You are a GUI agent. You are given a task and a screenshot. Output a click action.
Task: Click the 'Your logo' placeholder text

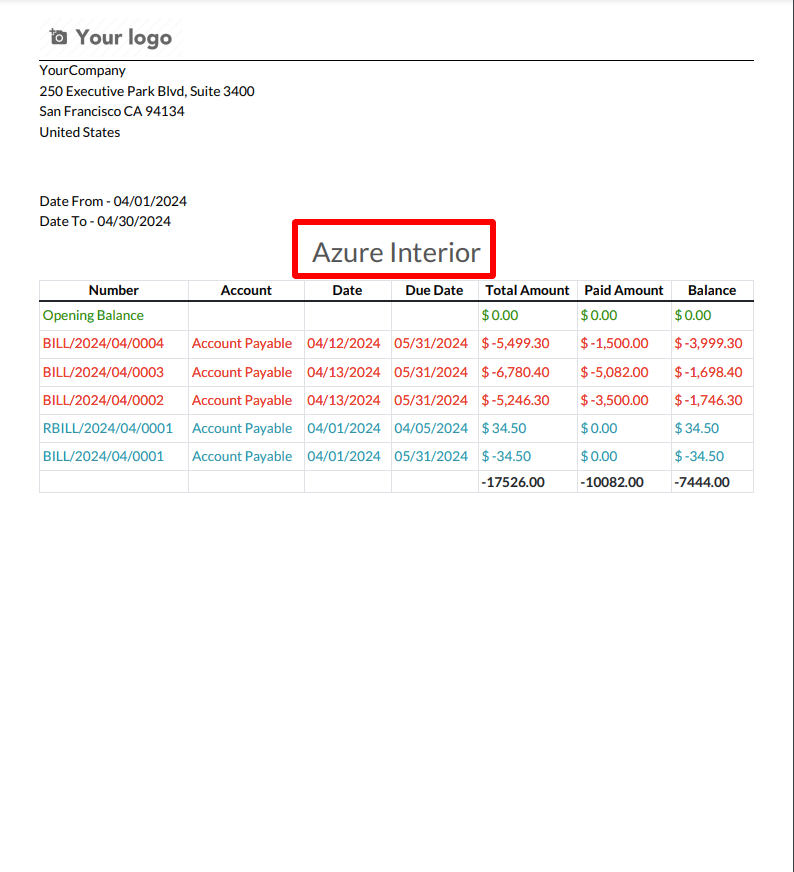(123, 38)
